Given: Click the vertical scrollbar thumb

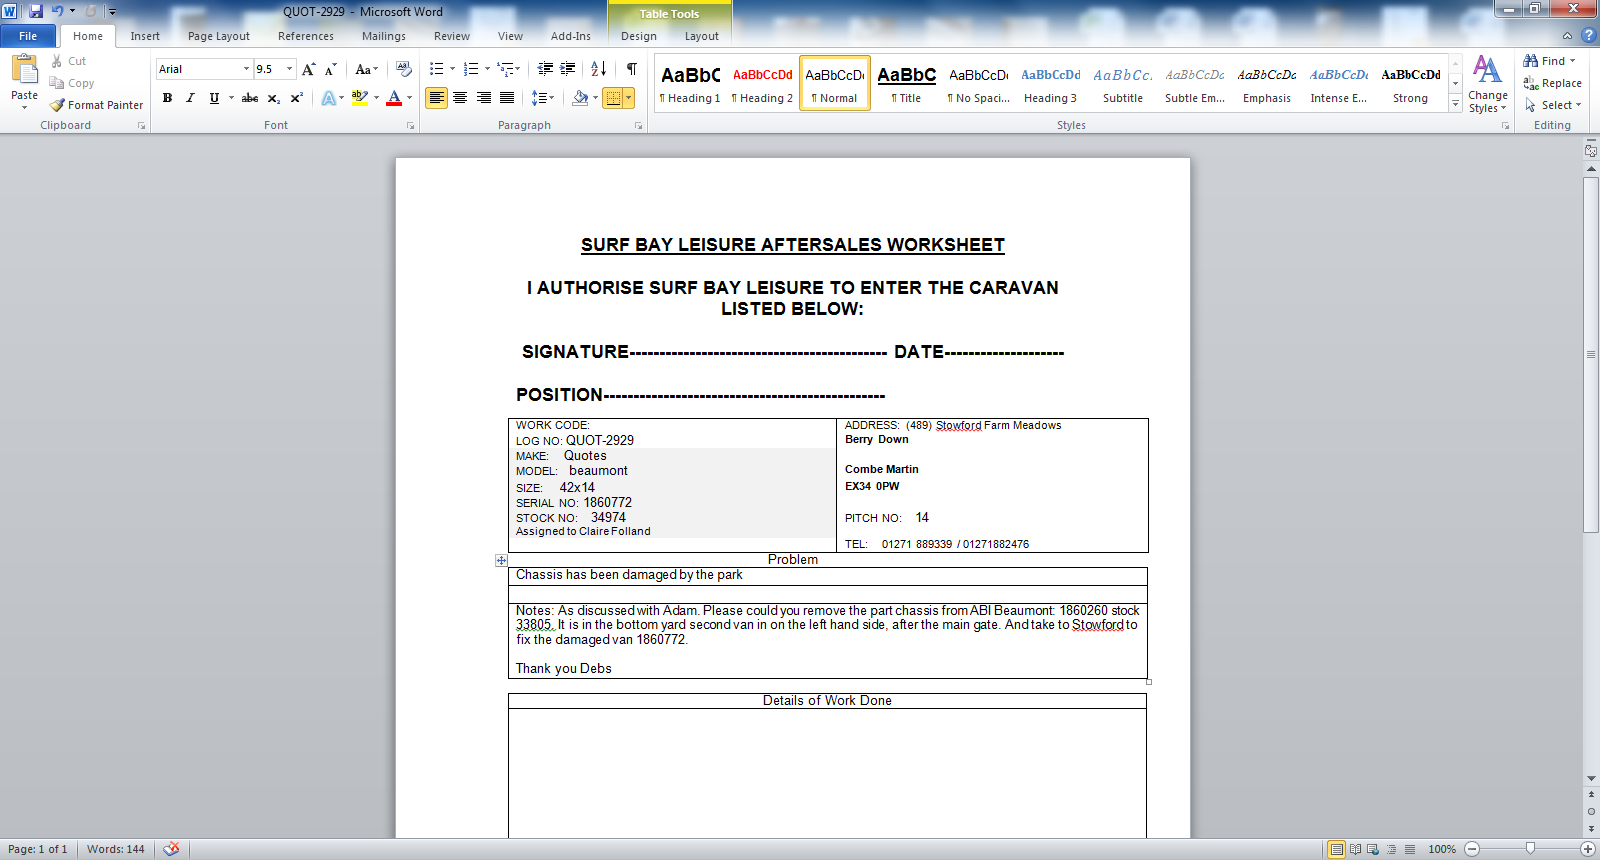Looking at the screenshot, I should [1591, 355].
